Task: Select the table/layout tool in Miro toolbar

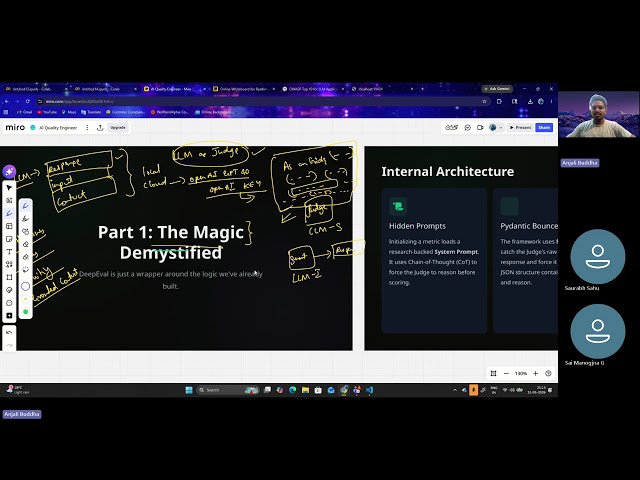Action: click(9, 226)
